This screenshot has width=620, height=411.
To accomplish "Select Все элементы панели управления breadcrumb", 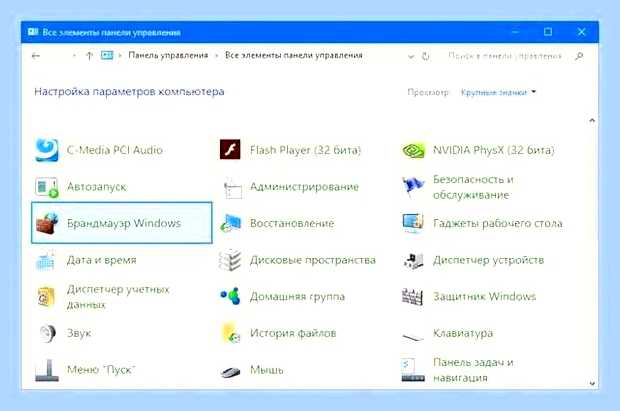I will click(293, 55).
